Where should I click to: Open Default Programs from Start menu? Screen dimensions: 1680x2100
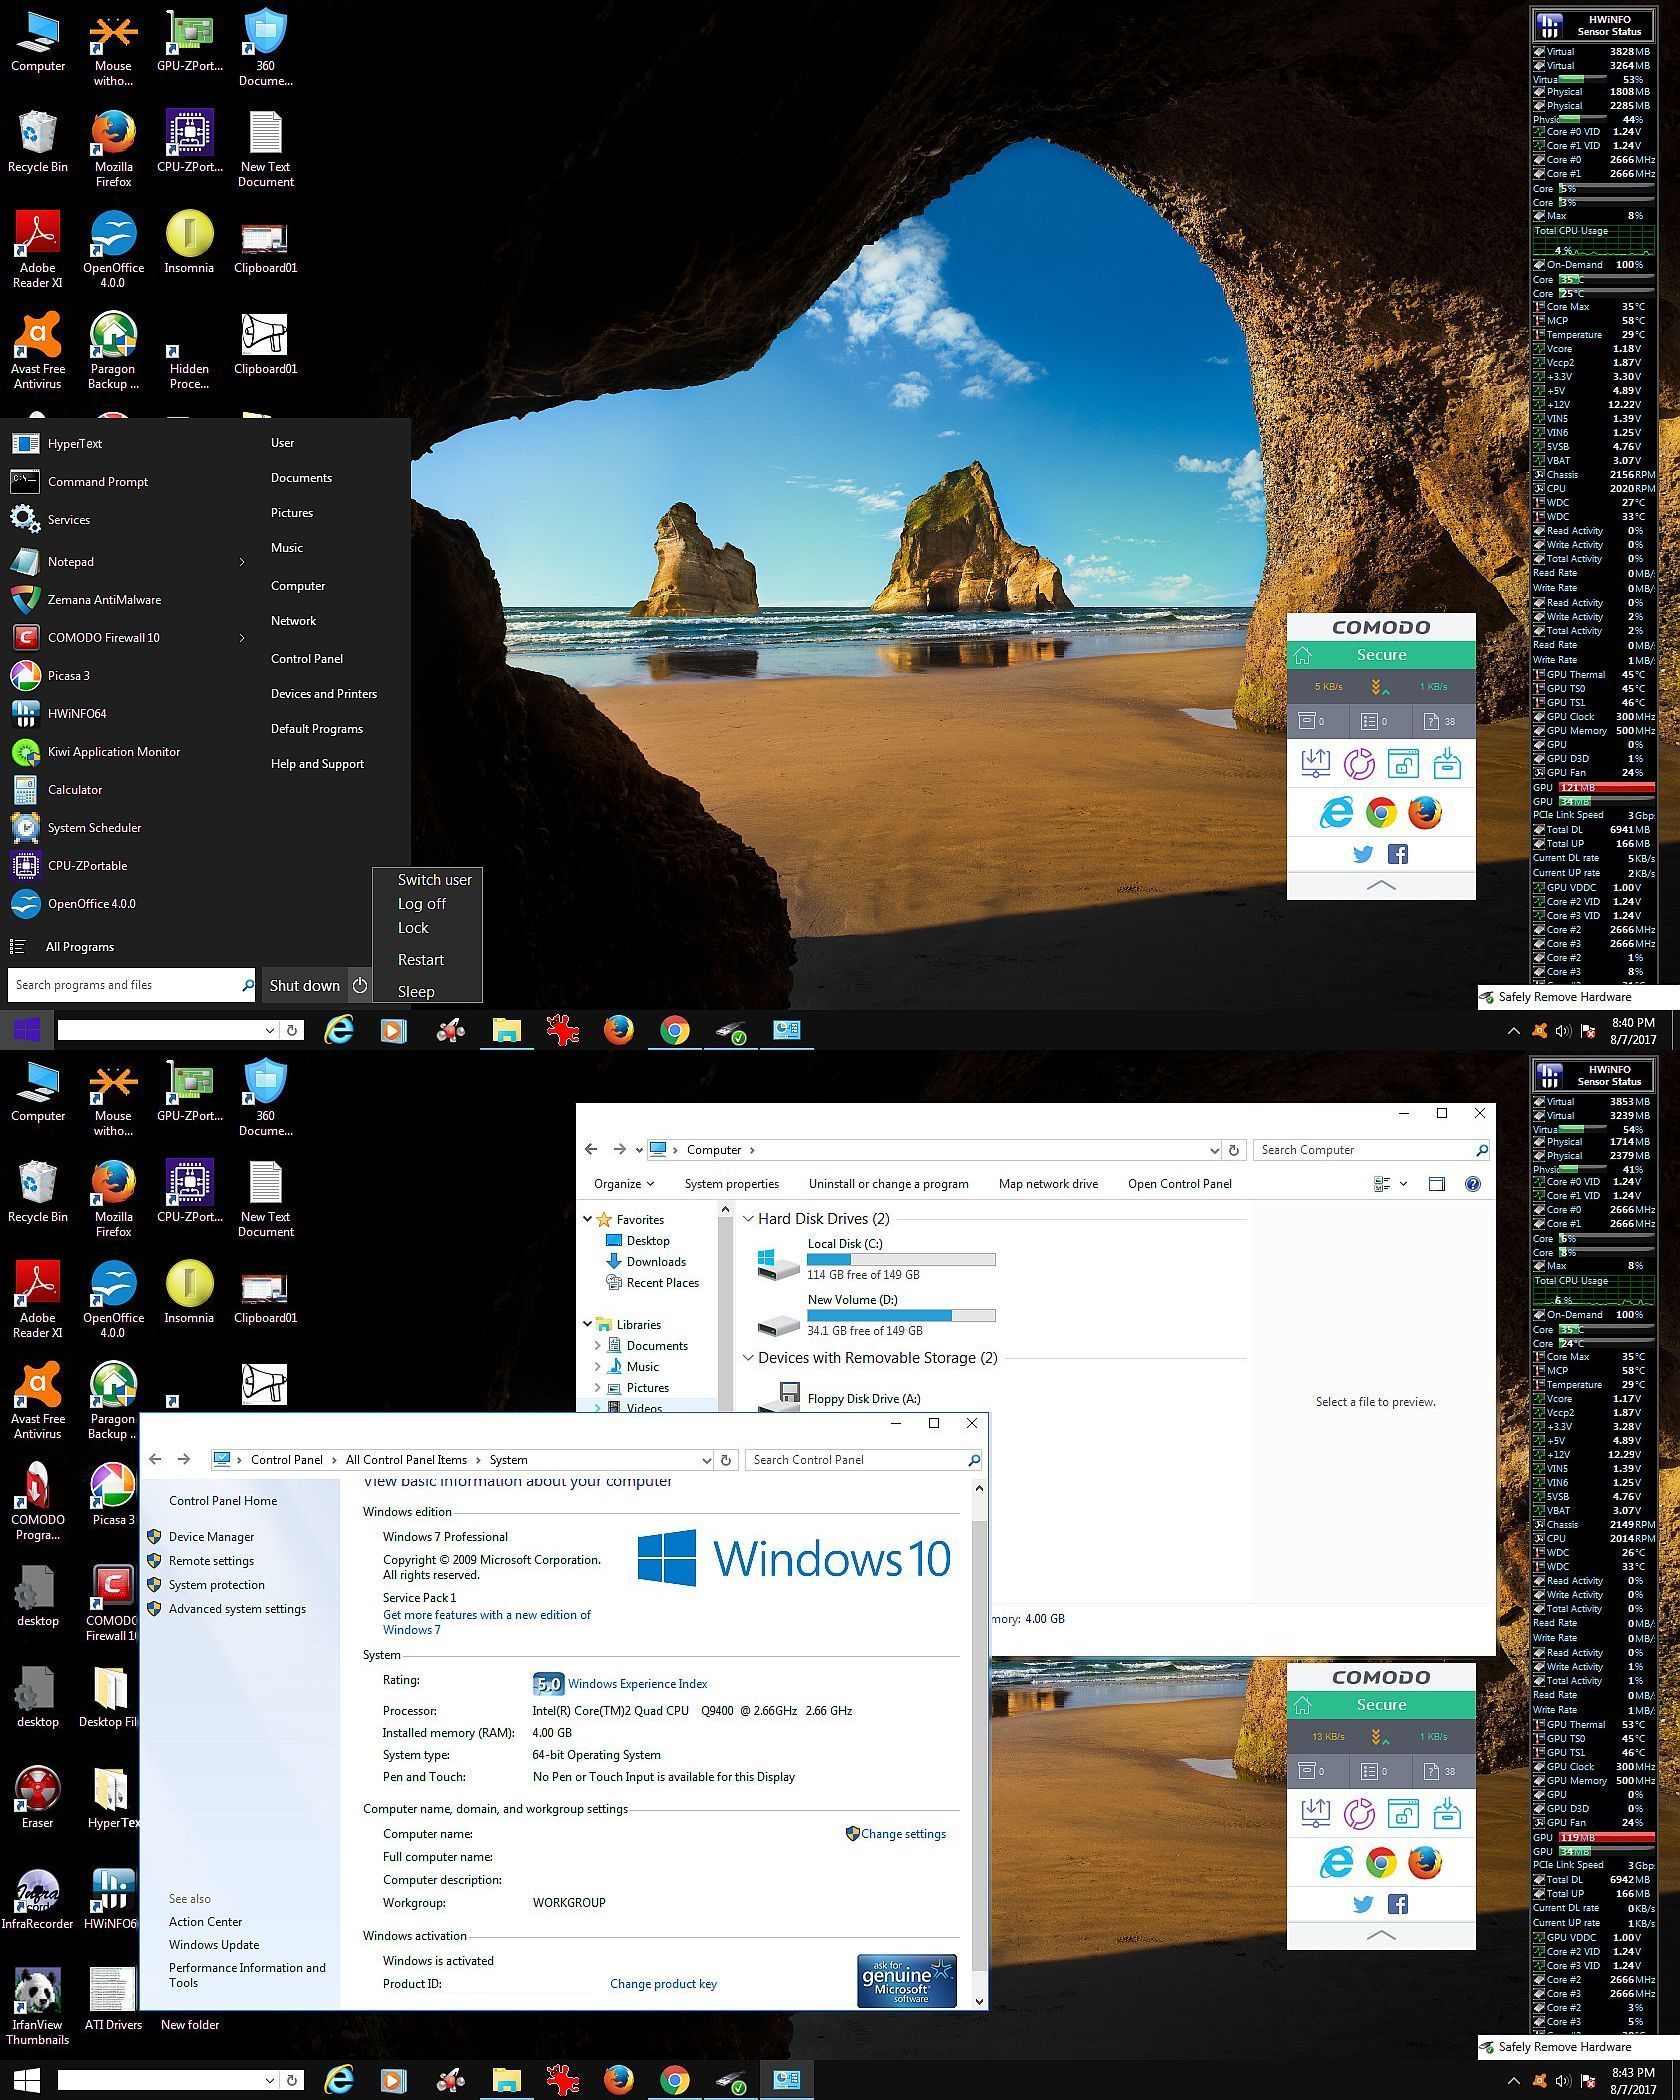point(317,729)
